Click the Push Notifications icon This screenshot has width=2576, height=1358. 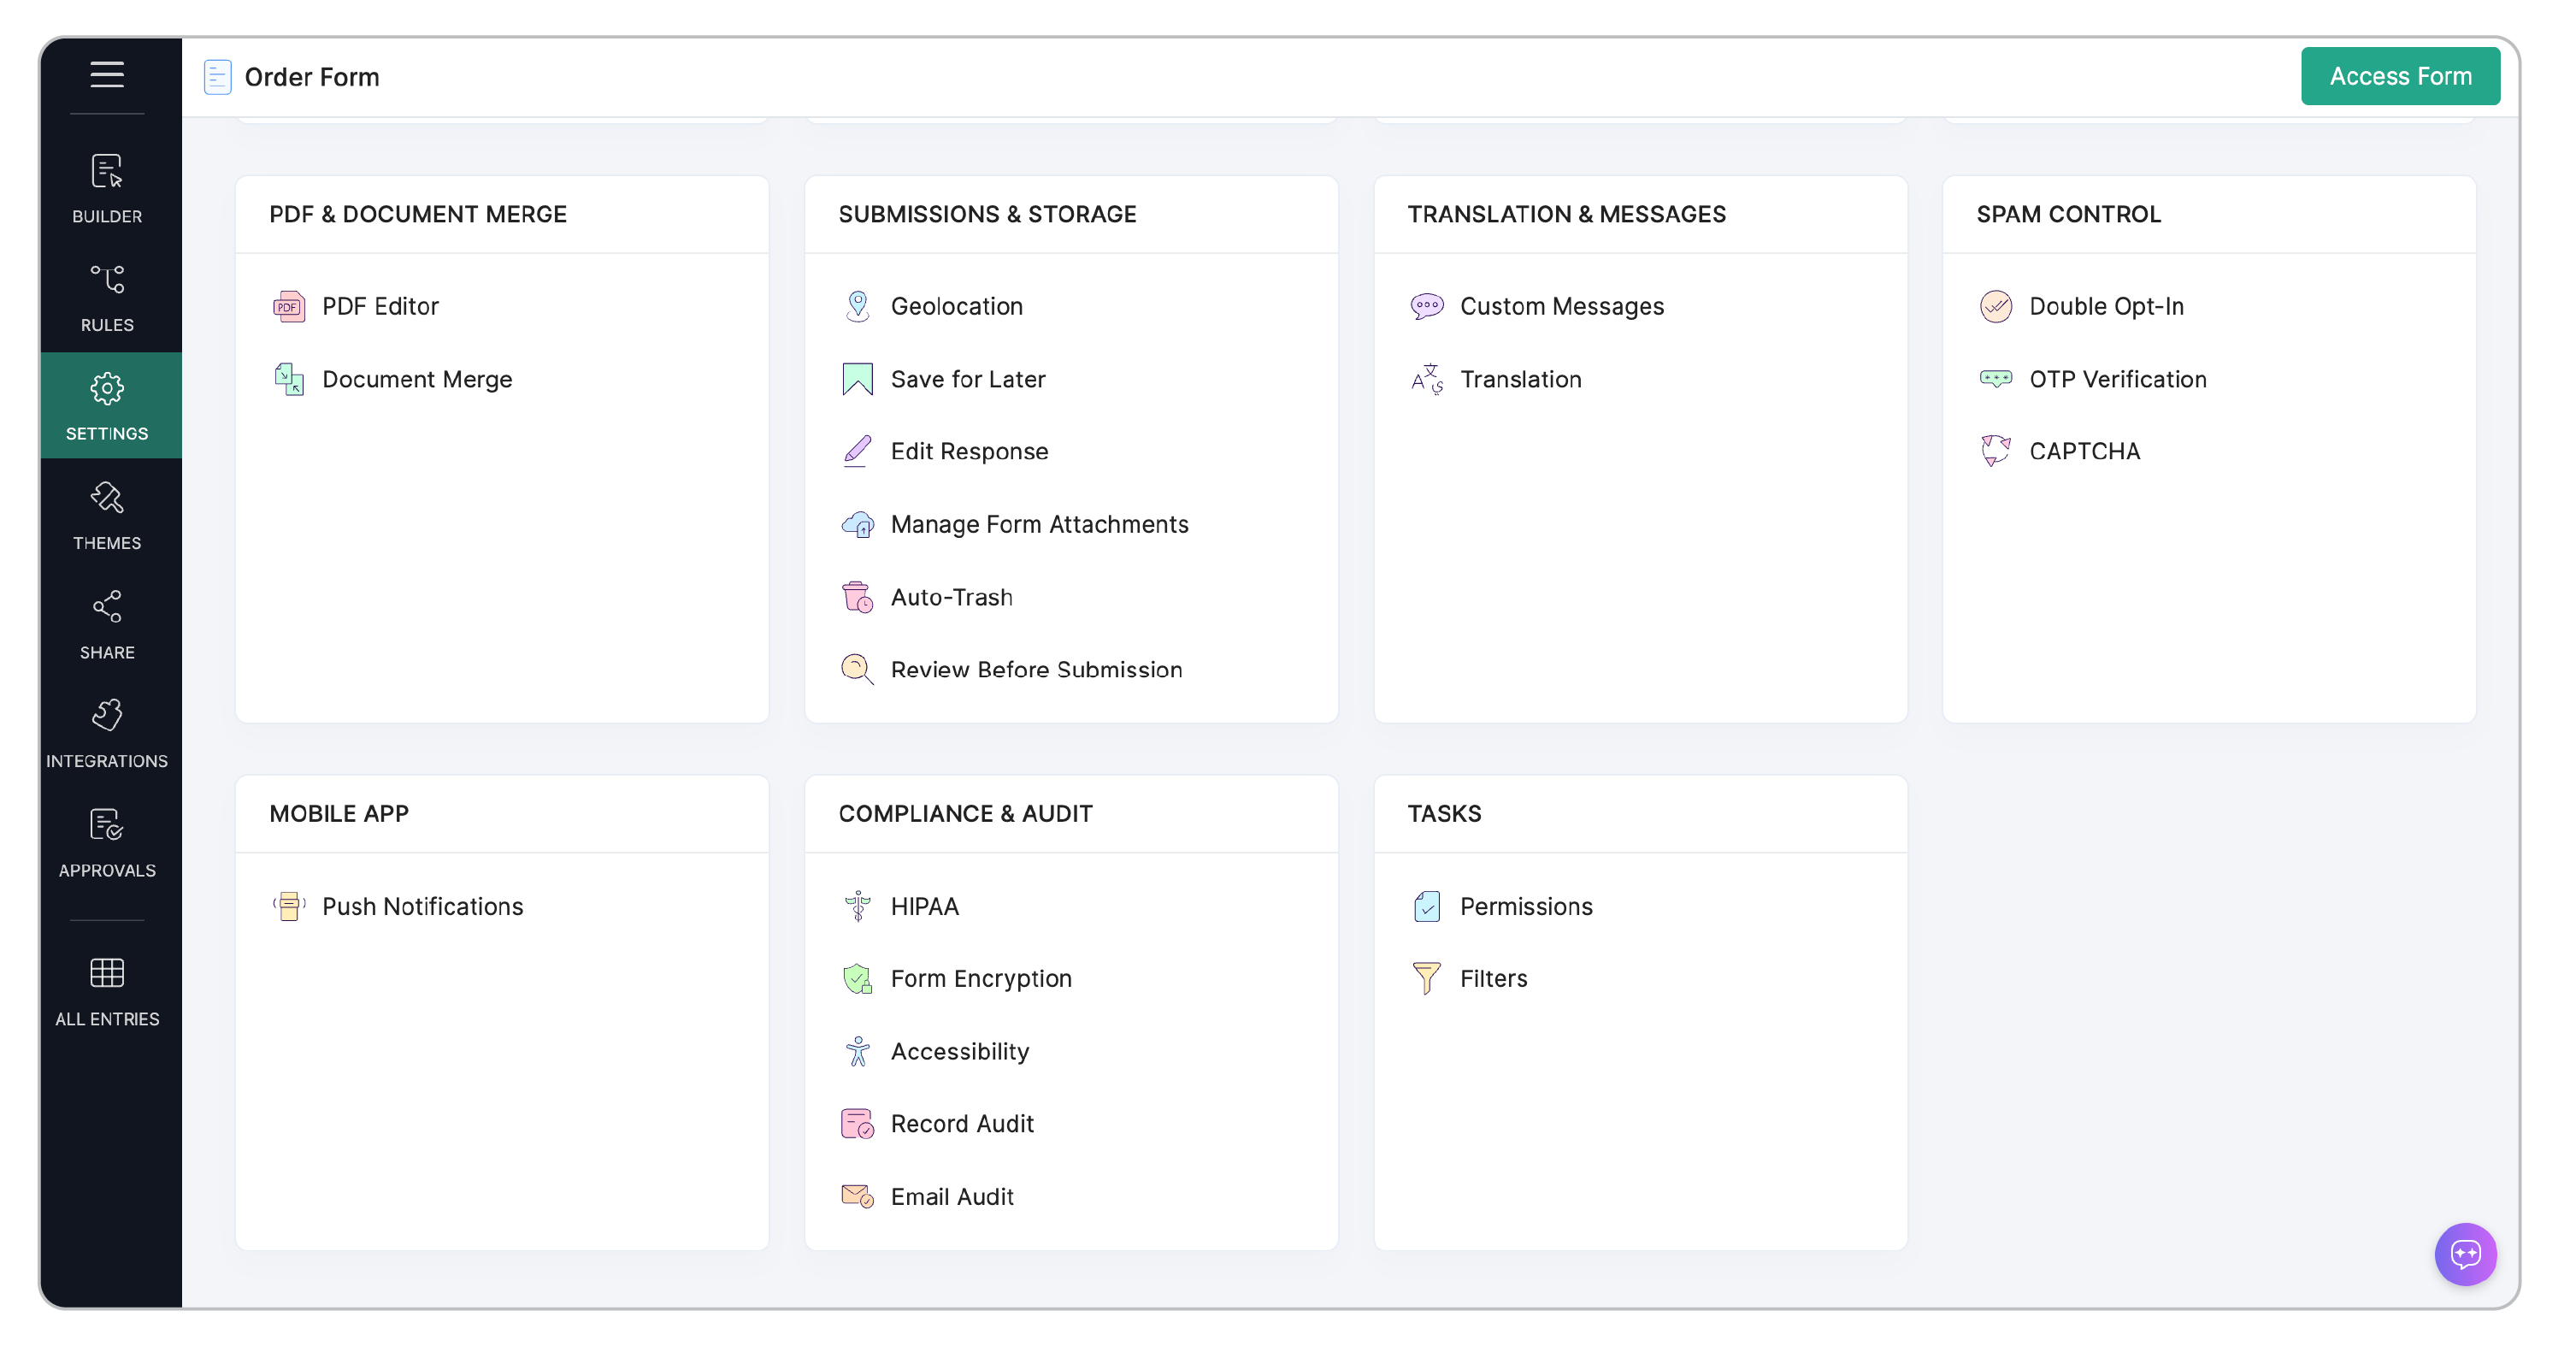289,906
